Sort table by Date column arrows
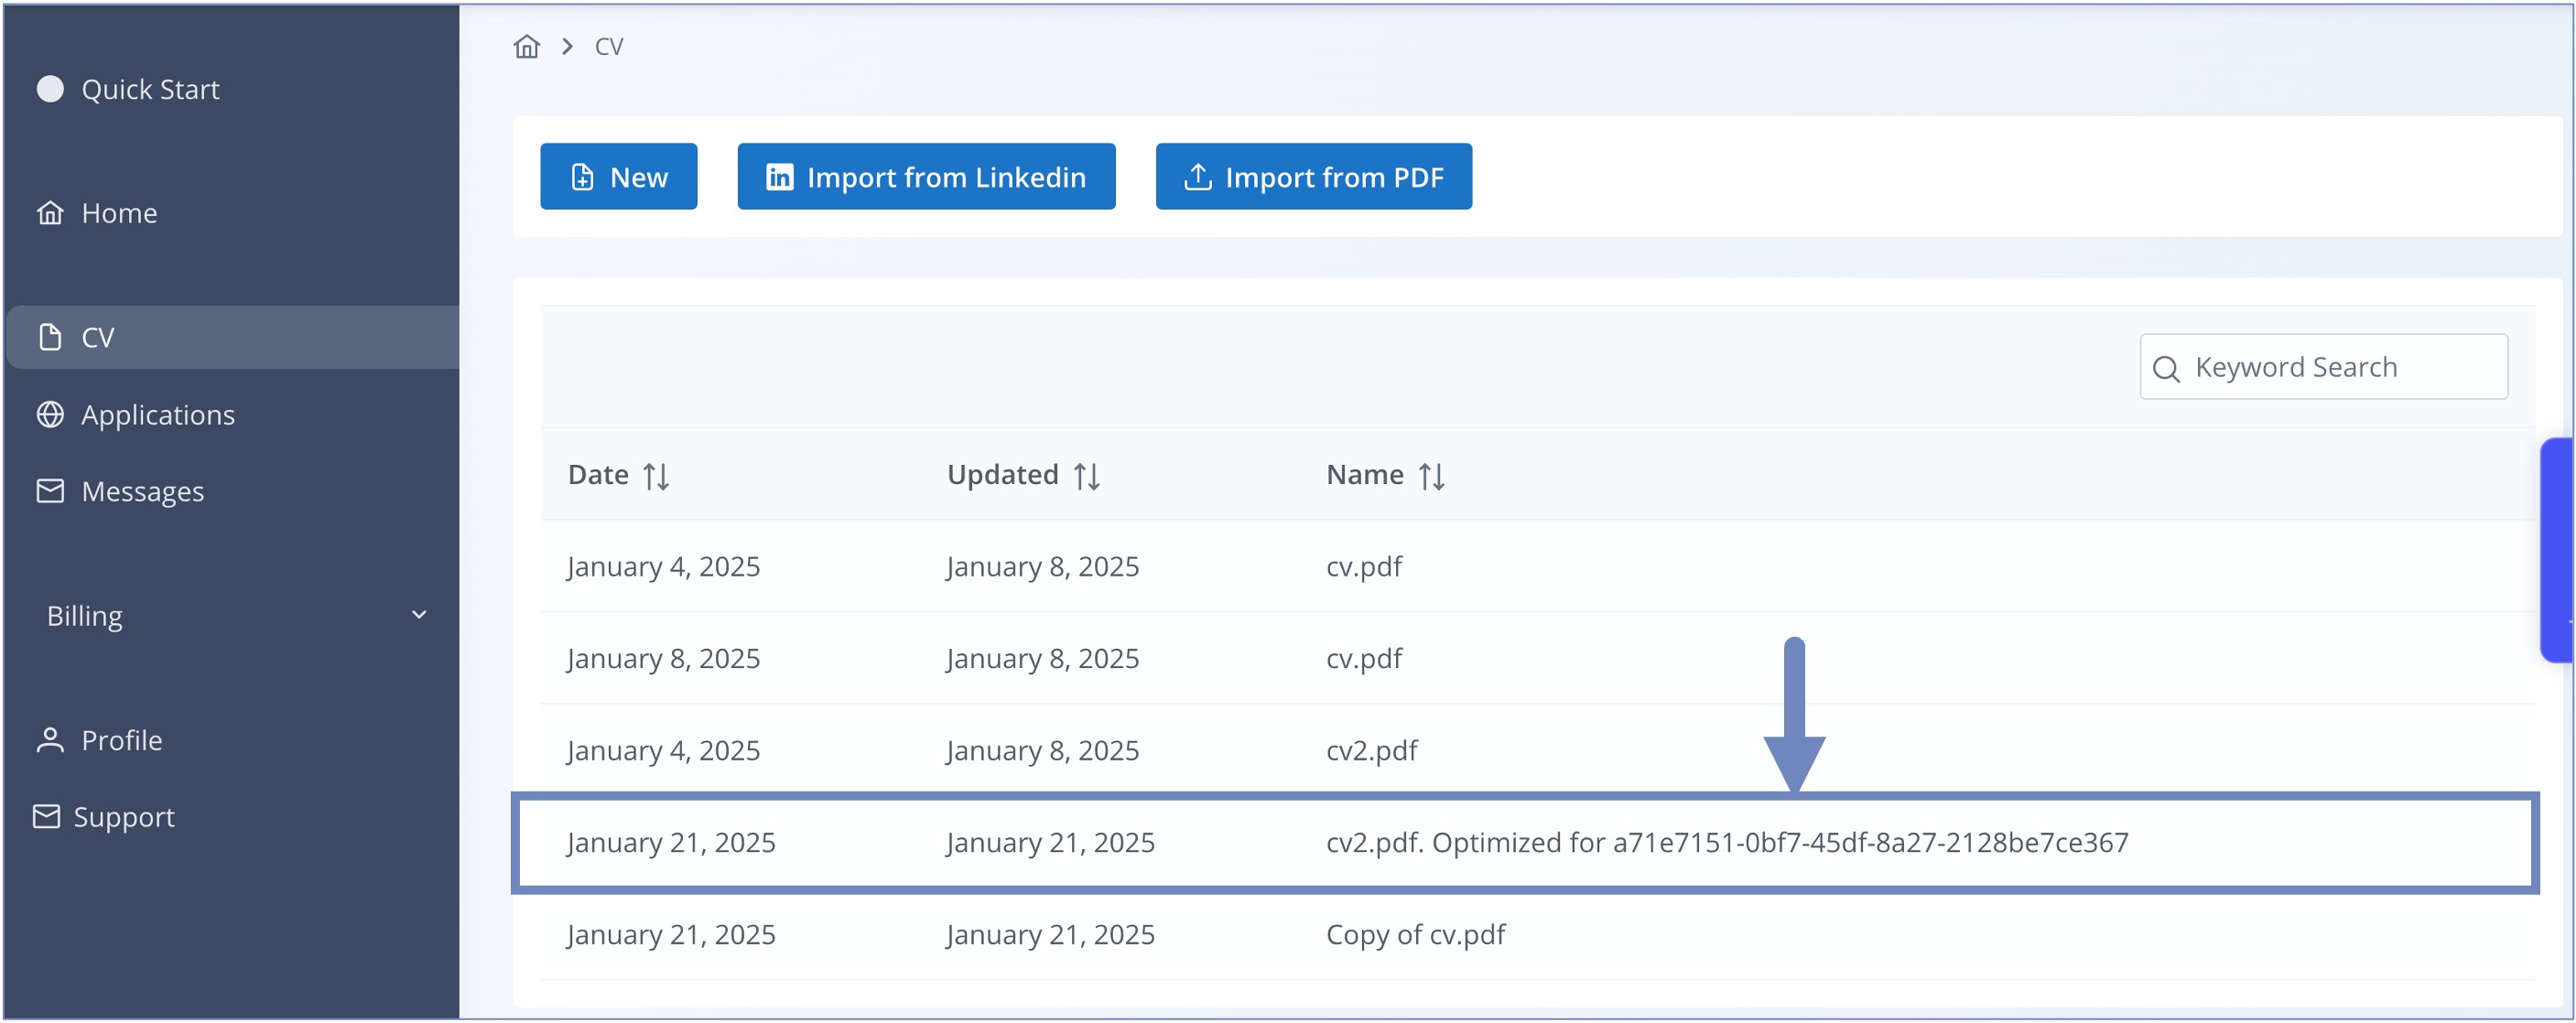The image size is (2576, 1023). click(x=656, y=476)
